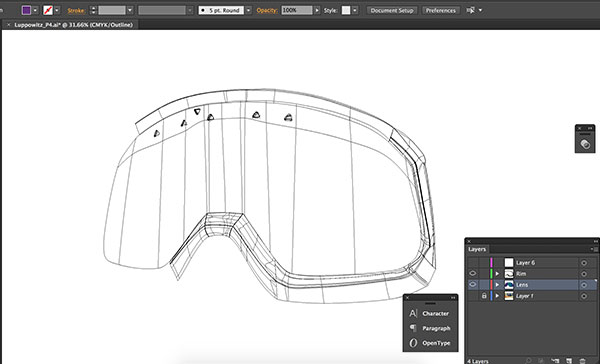
Task: Click the orange Stroke label link
Action: click(x=77, y=11)
